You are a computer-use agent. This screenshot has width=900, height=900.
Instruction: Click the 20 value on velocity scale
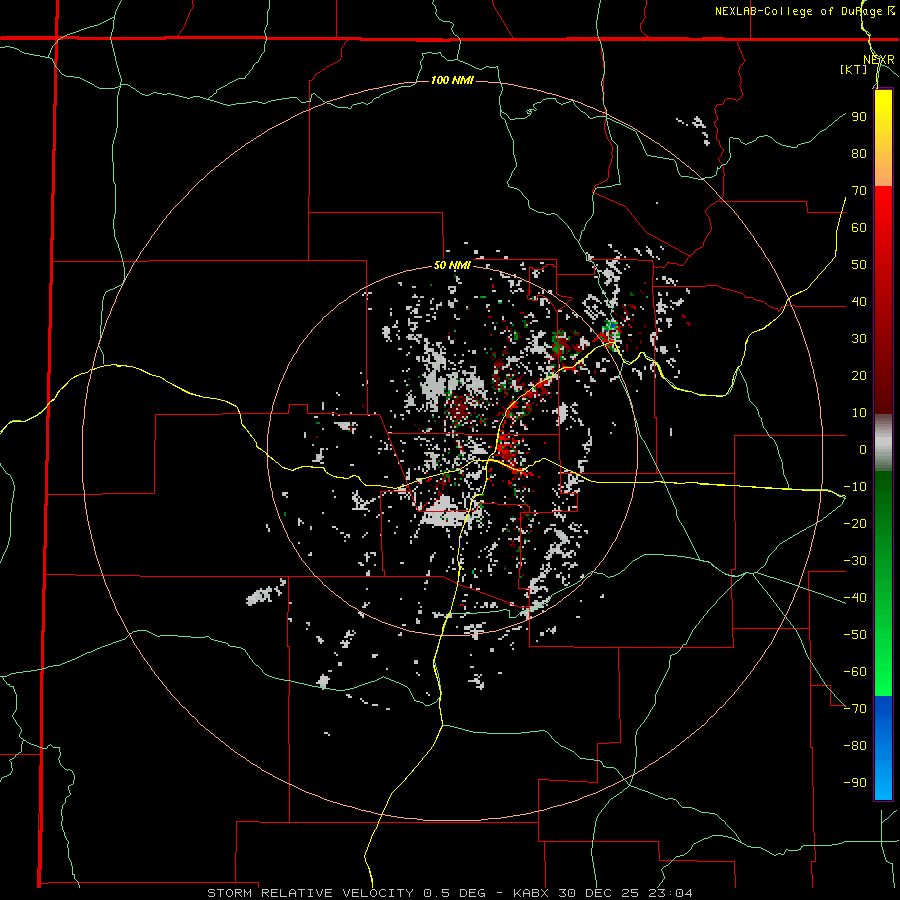click(x=859, y=375)
